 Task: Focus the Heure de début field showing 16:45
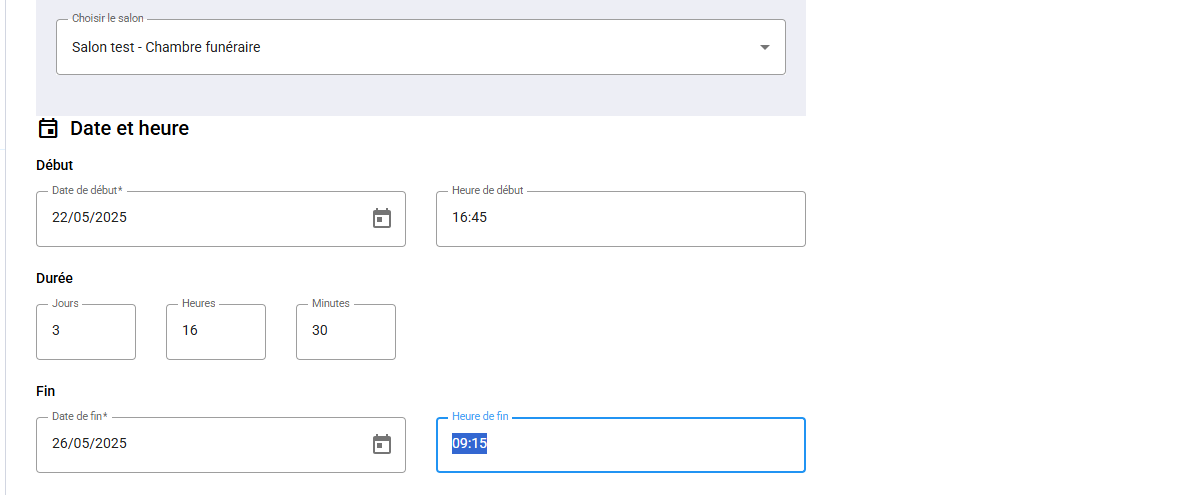621,219
